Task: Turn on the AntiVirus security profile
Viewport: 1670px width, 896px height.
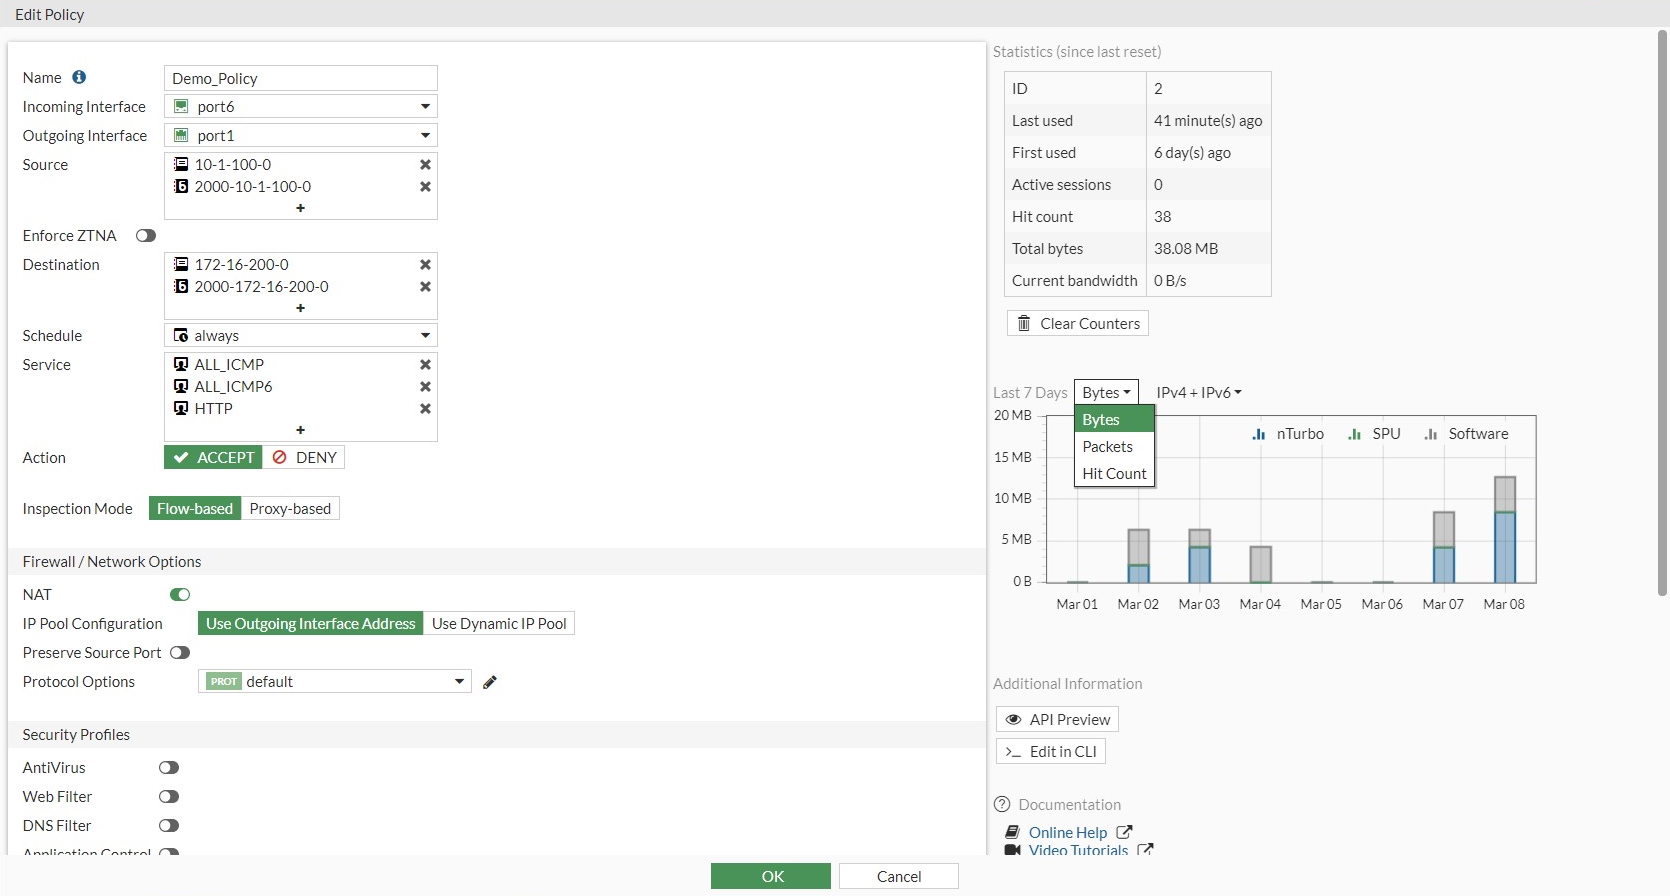Action: pyautogui.click(x=169, y=768)
